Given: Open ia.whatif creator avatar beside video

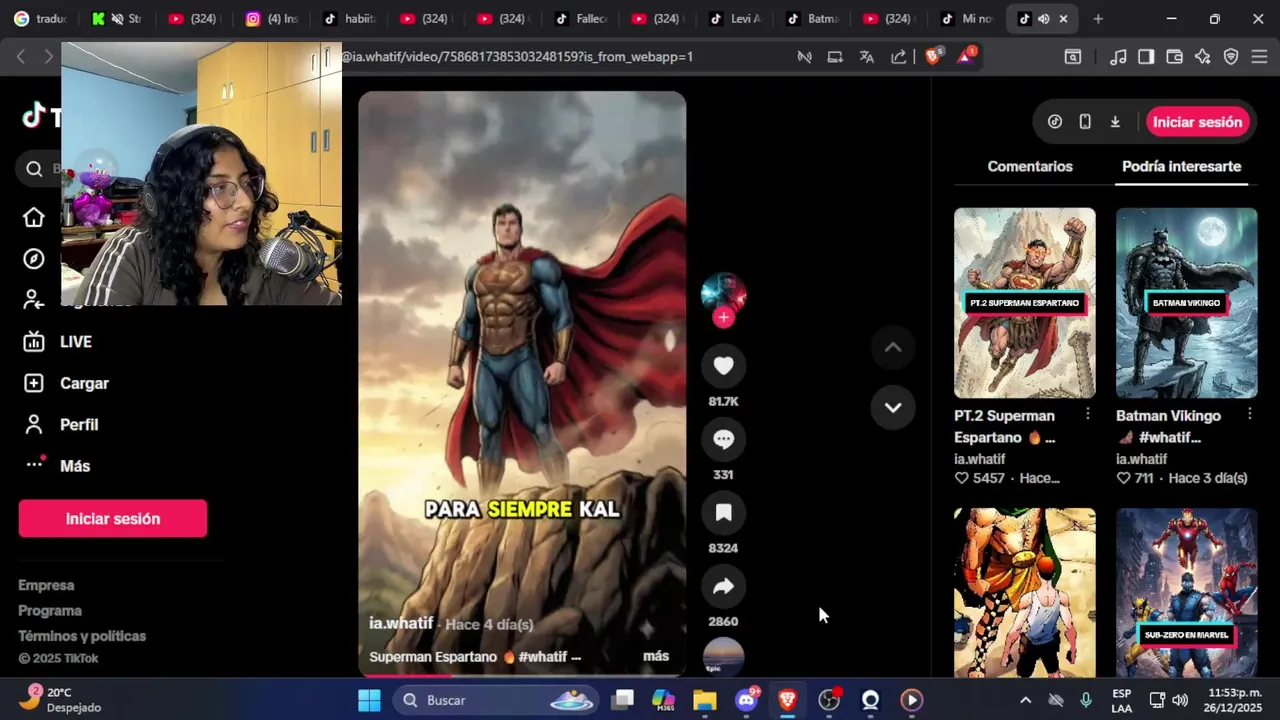Looking at the screenshot, I should point(723,292).
